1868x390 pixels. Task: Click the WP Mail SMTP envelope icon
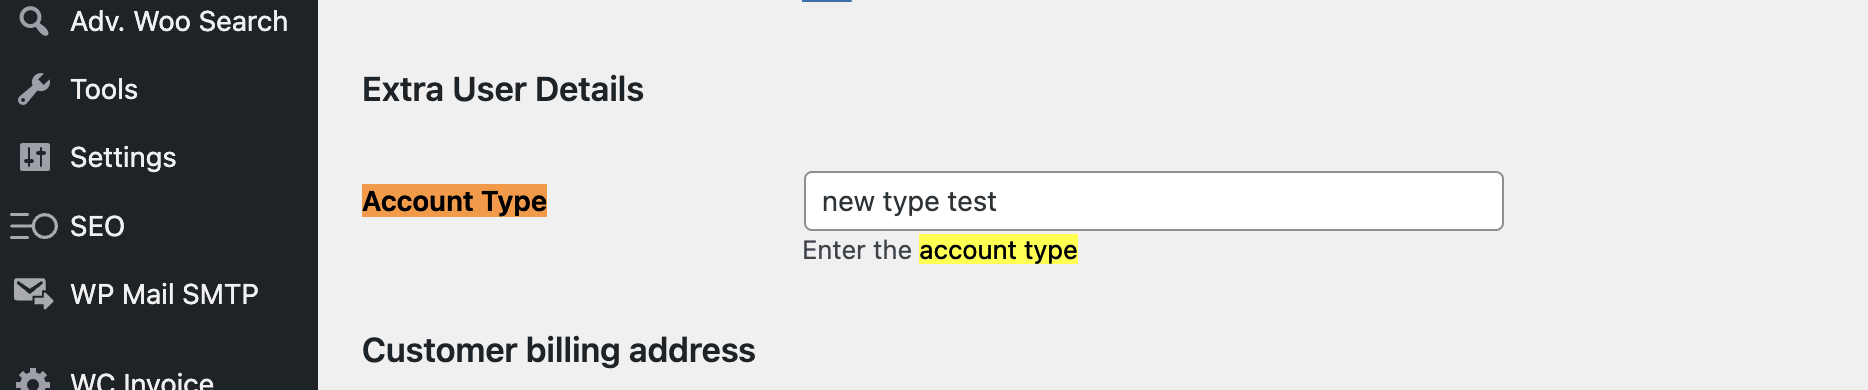coord(34,293)
